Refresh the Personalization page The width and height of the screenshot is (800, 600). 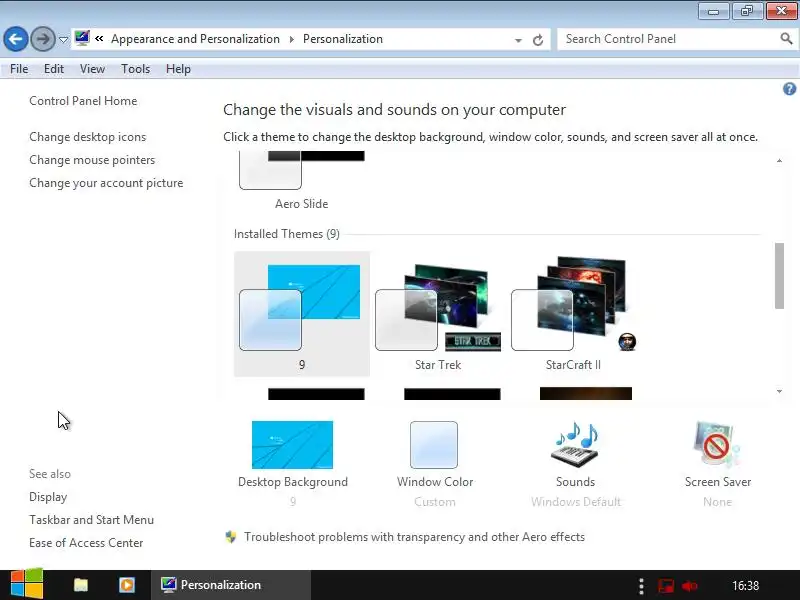click(538, 40)
